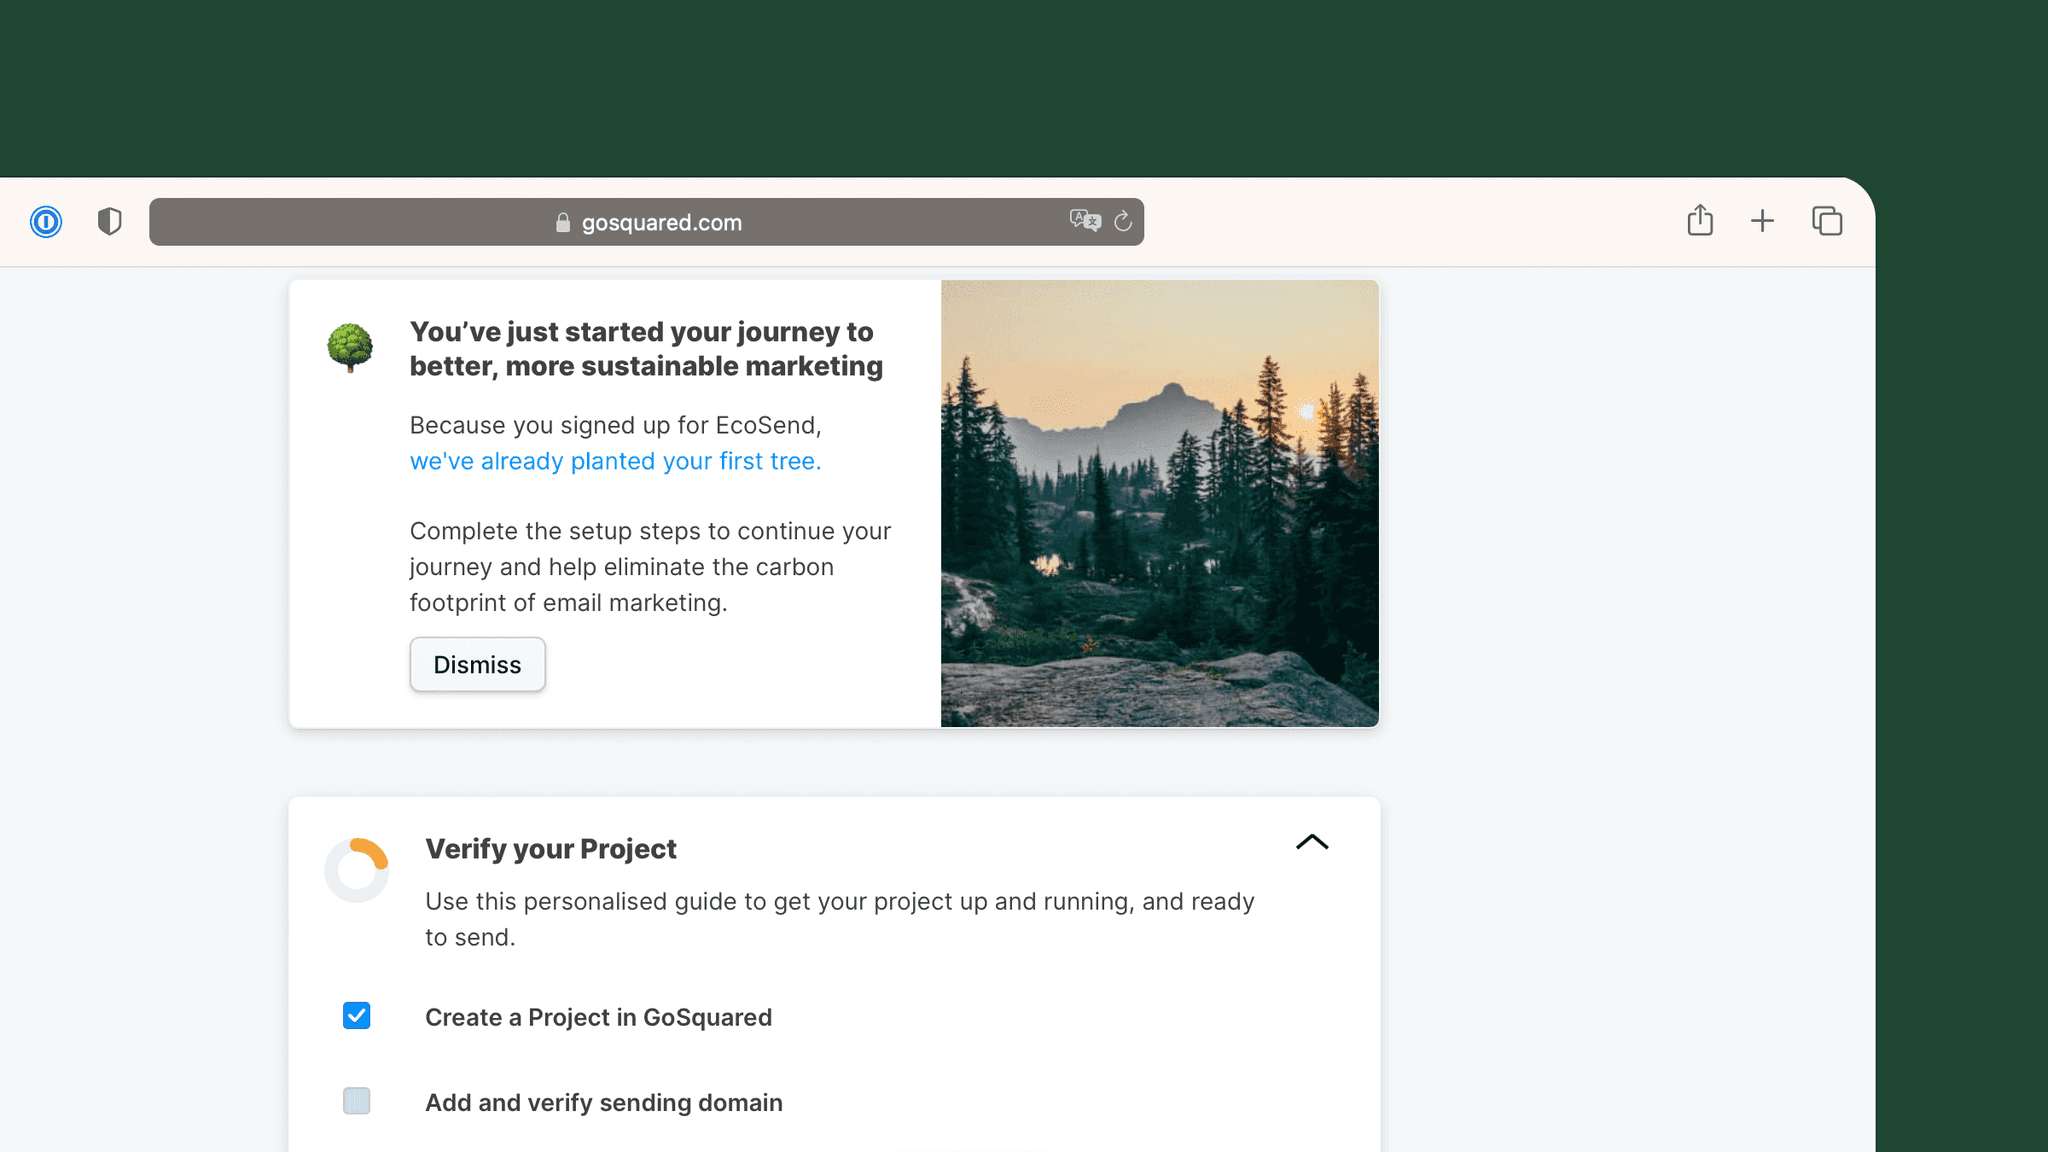Click the gosquared.com address bar
Viewport: 2048px width, 1152px height.
coord(646,222)
